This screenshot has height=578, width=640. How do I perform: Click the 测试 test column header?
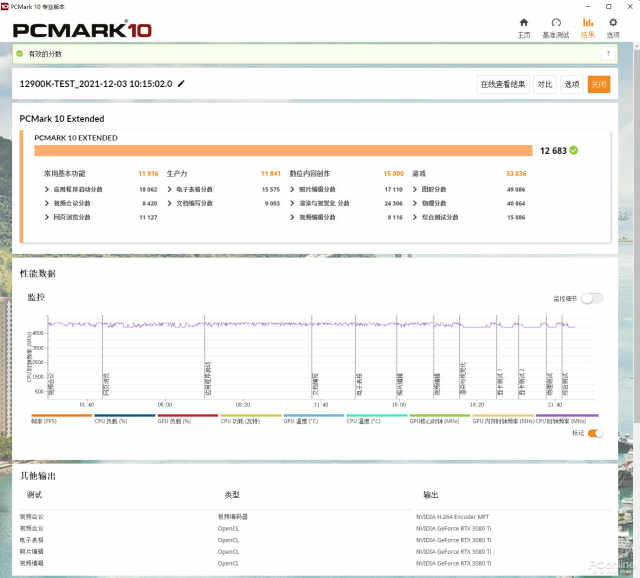(x=34, y=495)
